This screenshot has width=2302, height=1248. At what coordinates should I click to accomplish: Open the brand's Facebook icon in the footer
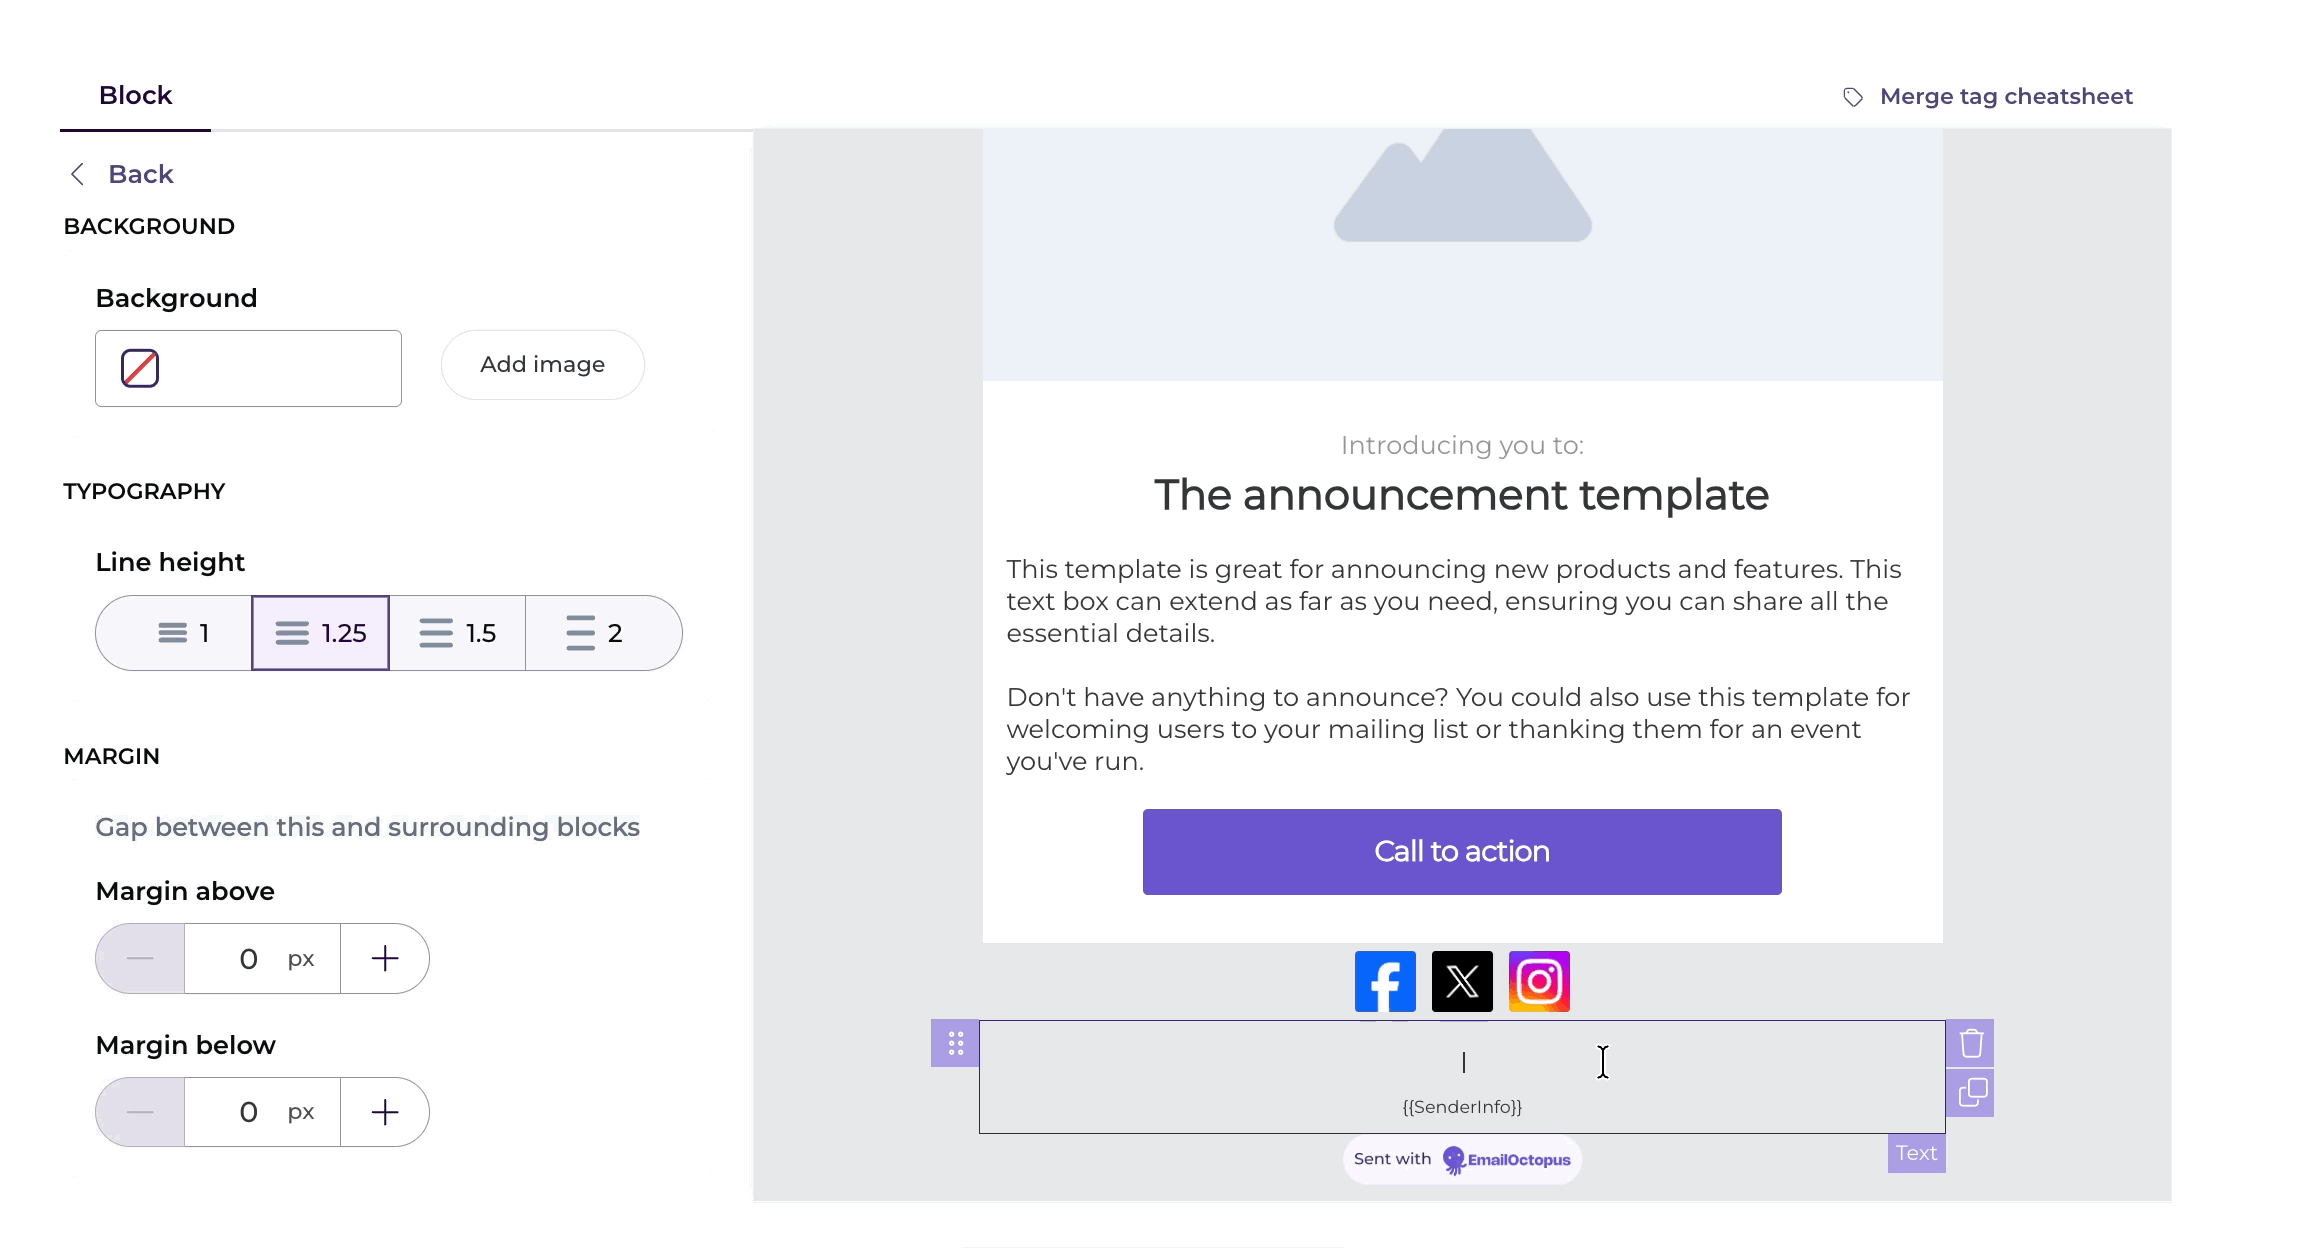pyautogui.click(x=1385, y=981)
